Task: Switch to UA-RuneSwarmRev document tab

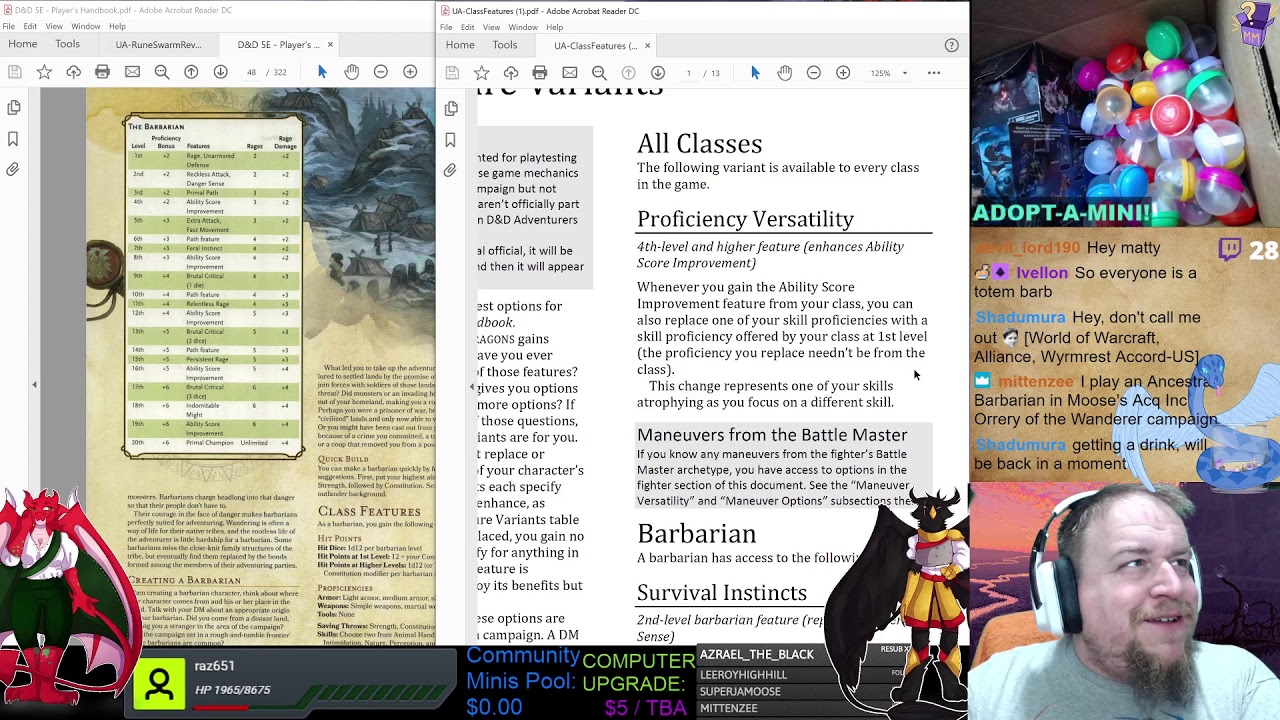Action: 158,45
